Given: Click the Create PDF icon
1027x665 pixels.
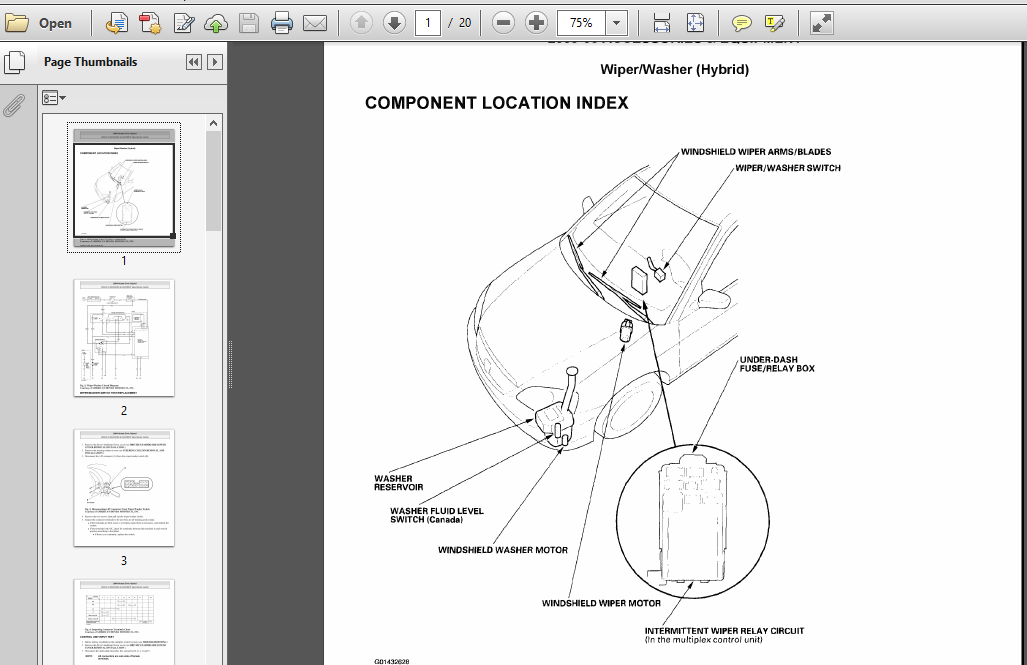Looking at the screenshot, I should pyautogui.click(x=150, y=24).
